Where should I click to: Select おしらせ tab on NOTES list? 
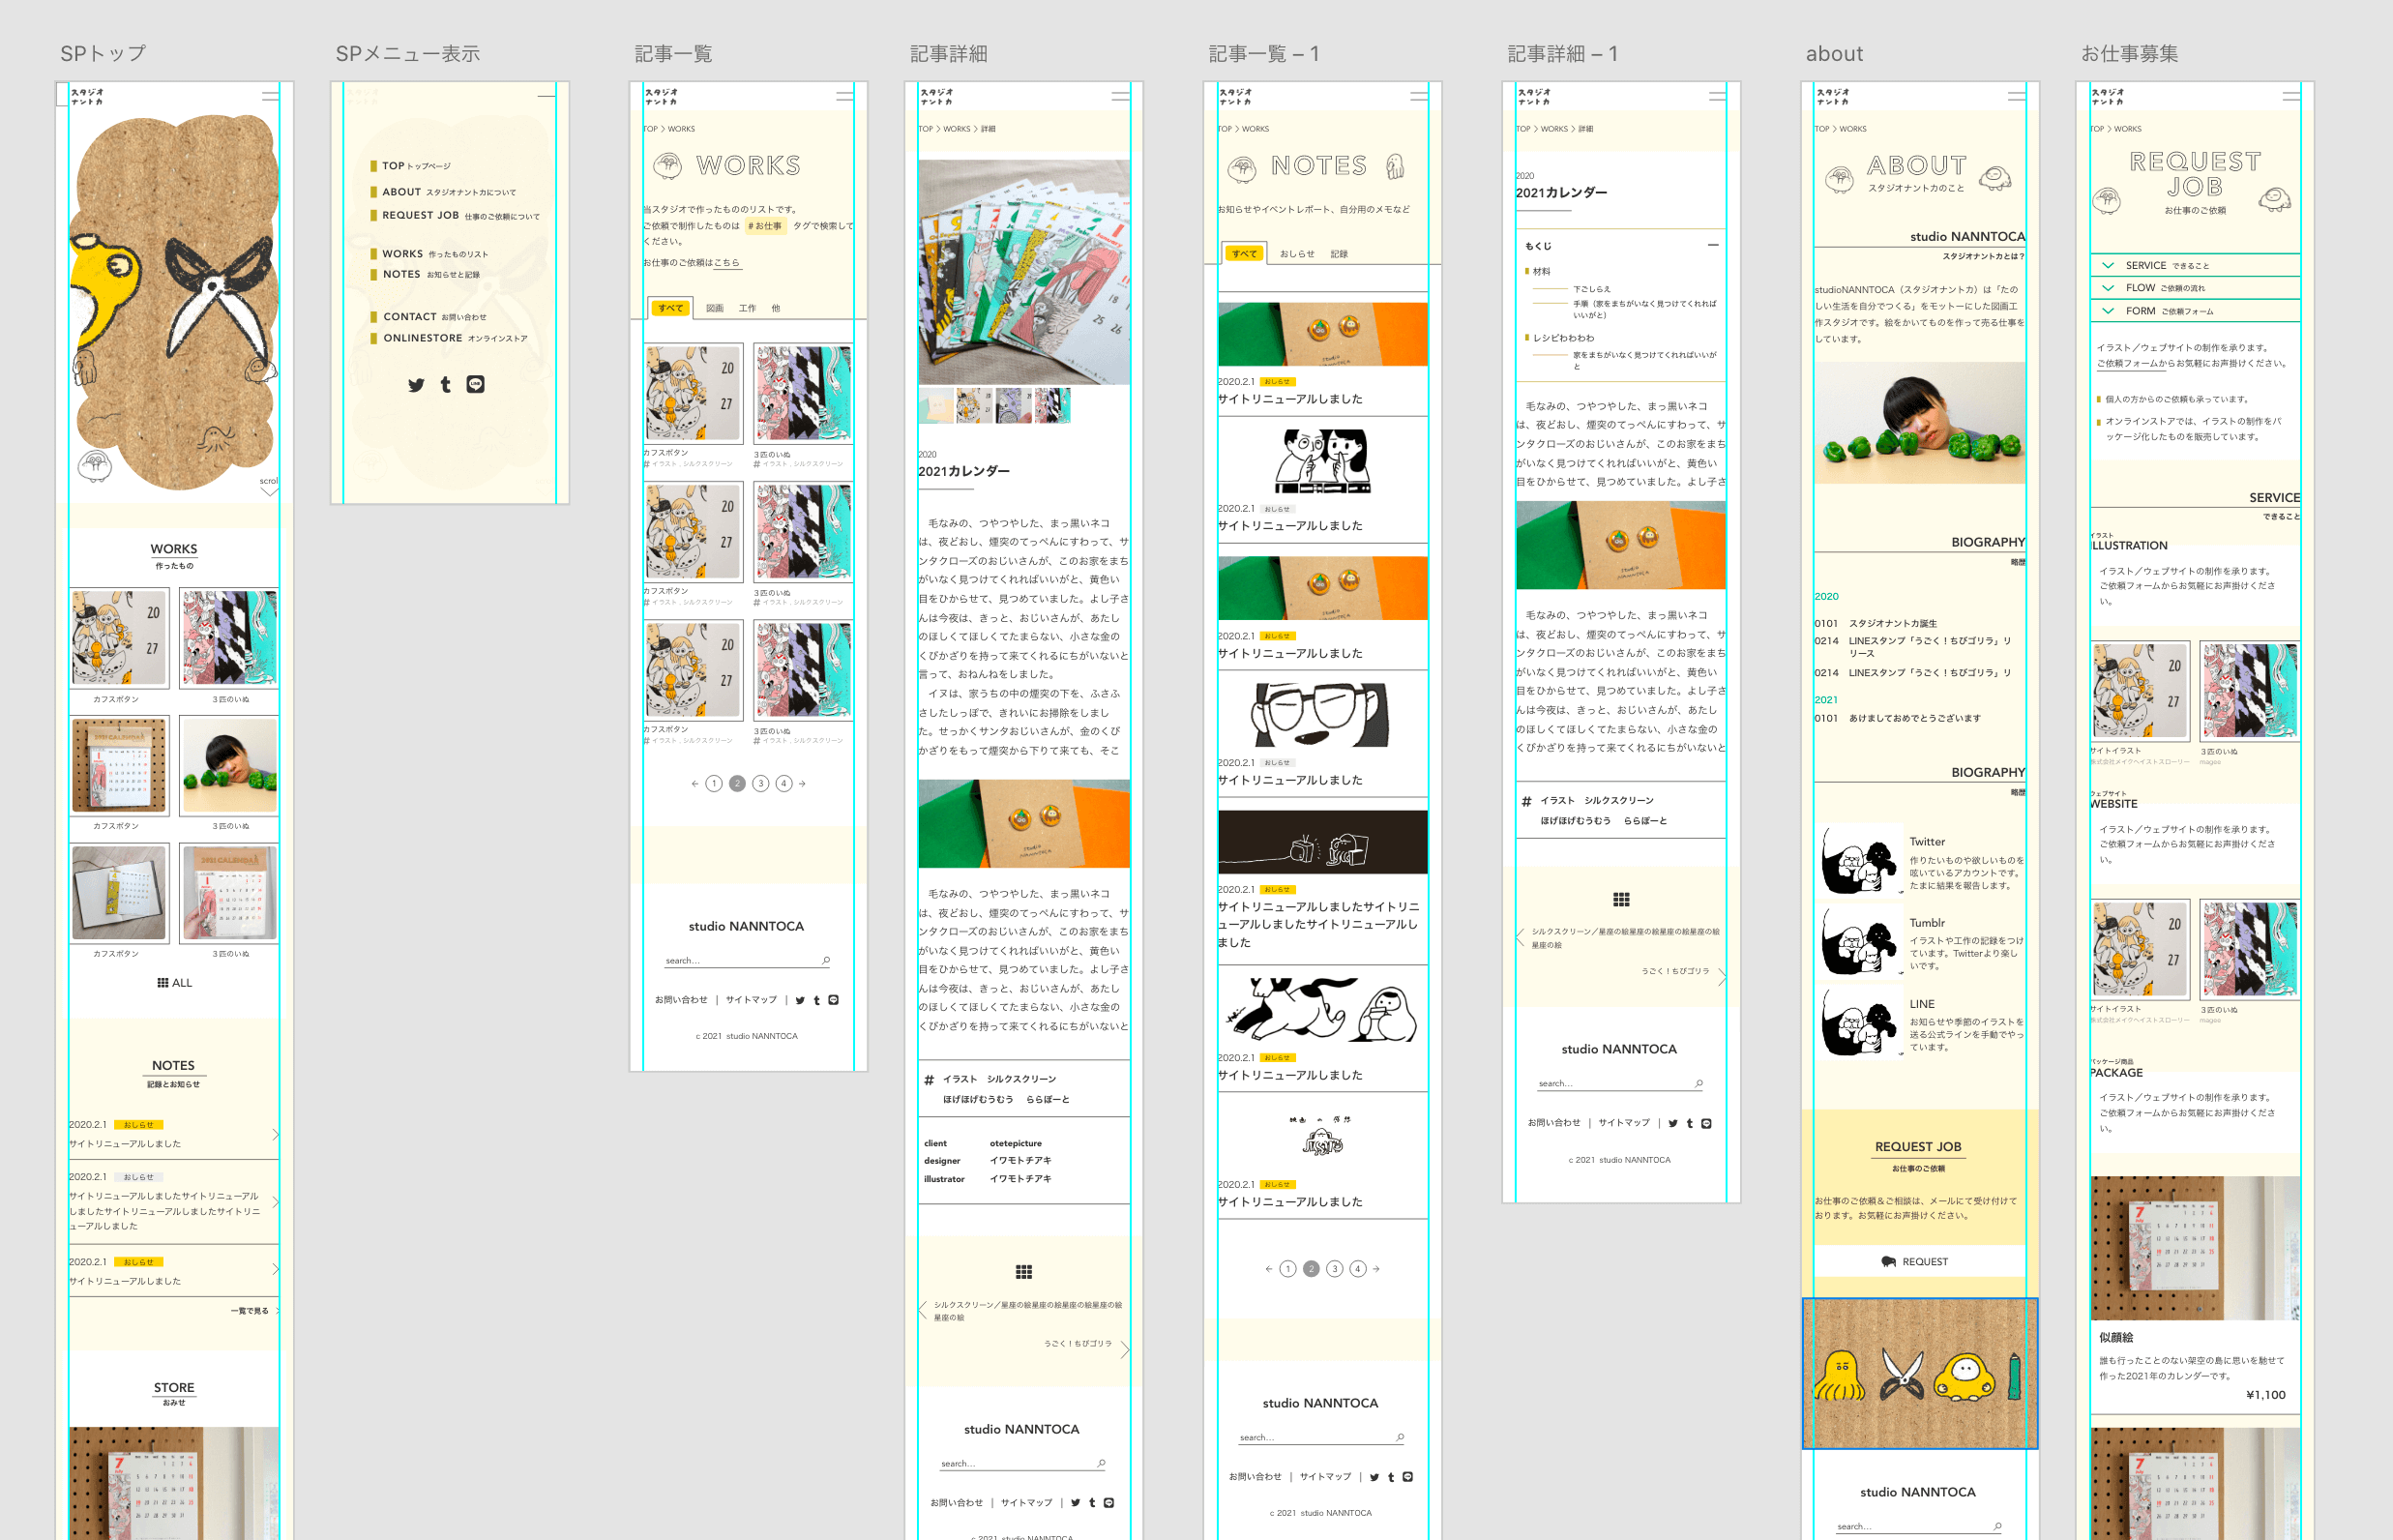(1297, 254)
